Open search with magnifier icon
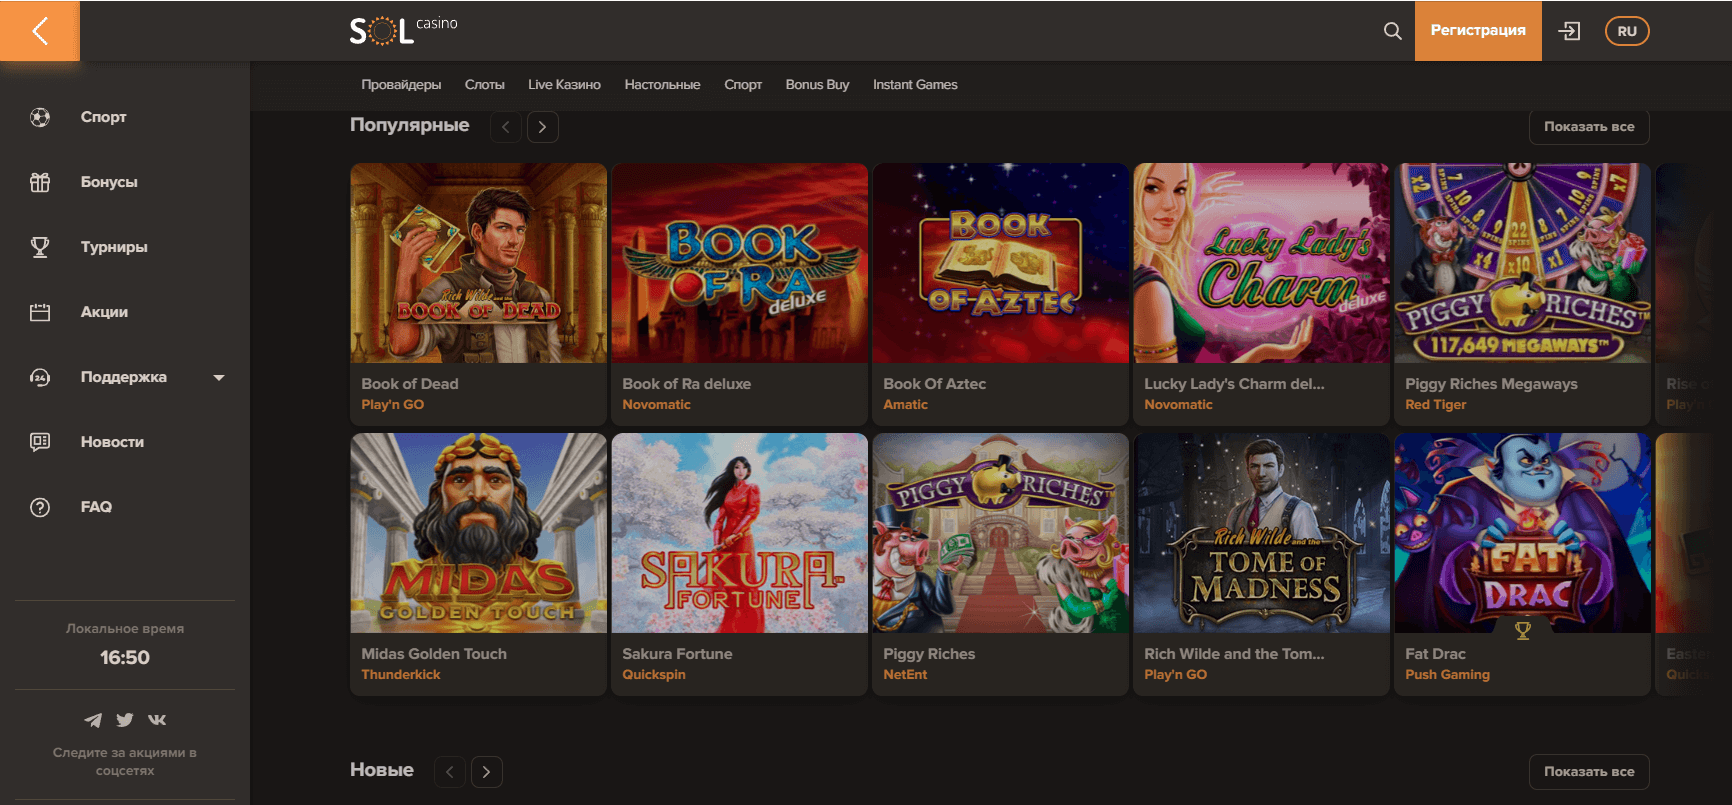 tap(1392, 31)
